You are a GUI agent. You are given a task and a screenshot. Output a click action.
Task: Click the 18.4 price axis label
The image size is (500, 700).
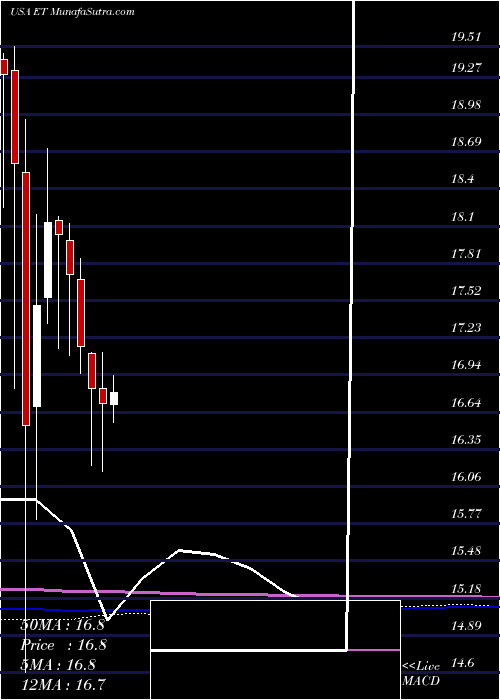pos(463,179)
